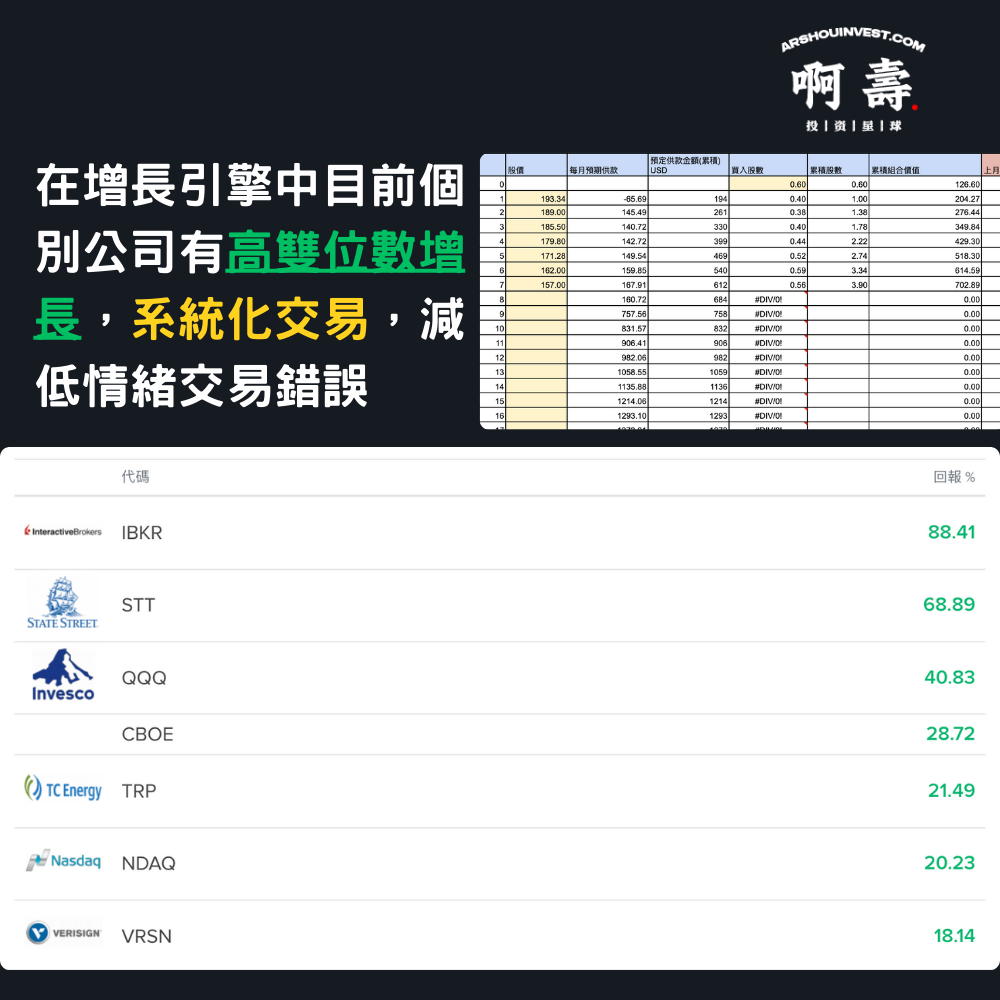Select the IBKR ticker row

pyautogui.click(x=499, y=533)
